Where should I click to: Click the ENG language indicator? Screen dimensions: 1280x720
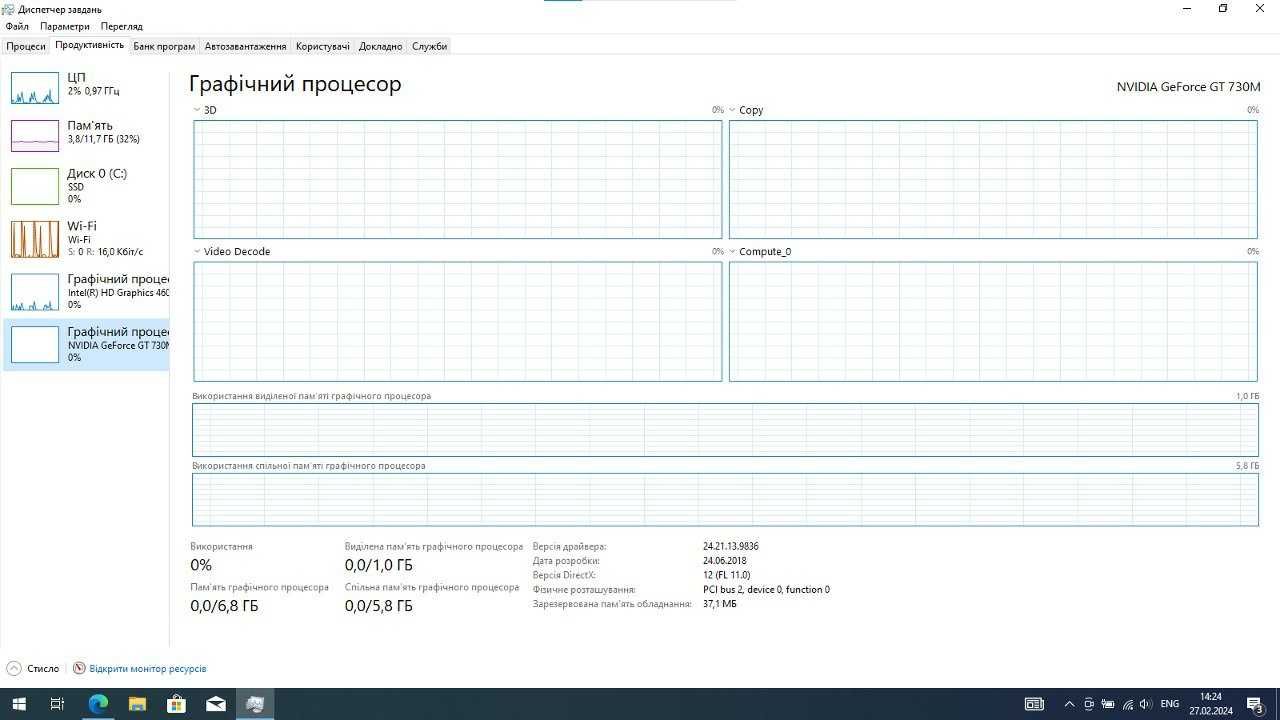click(x=1169, y=704)
